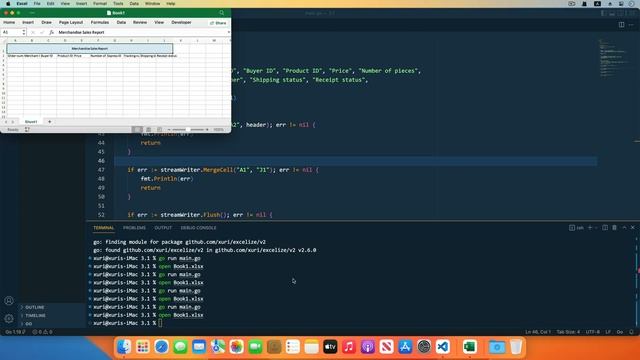Click the next sheet navigation arrow
The image size is (640, 360).
(13, 122)
